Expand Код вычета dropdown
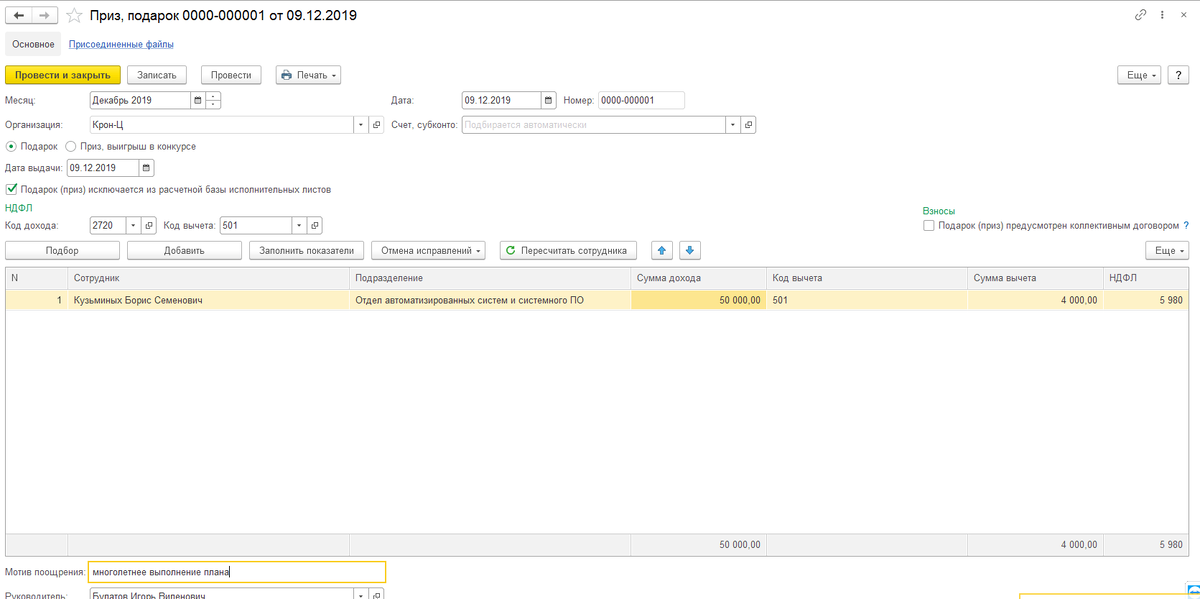Viewport: 1200px width, 599px height. pos(298,225)
